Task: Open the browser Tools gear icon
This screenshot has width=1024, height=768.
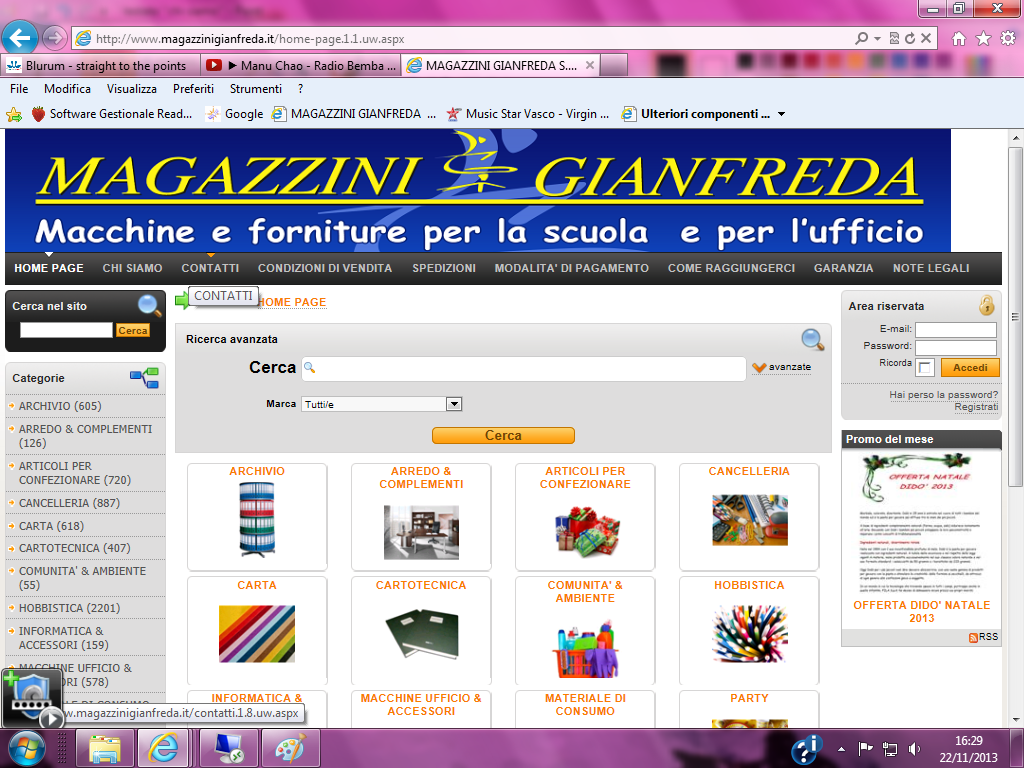Action: 1008,39
